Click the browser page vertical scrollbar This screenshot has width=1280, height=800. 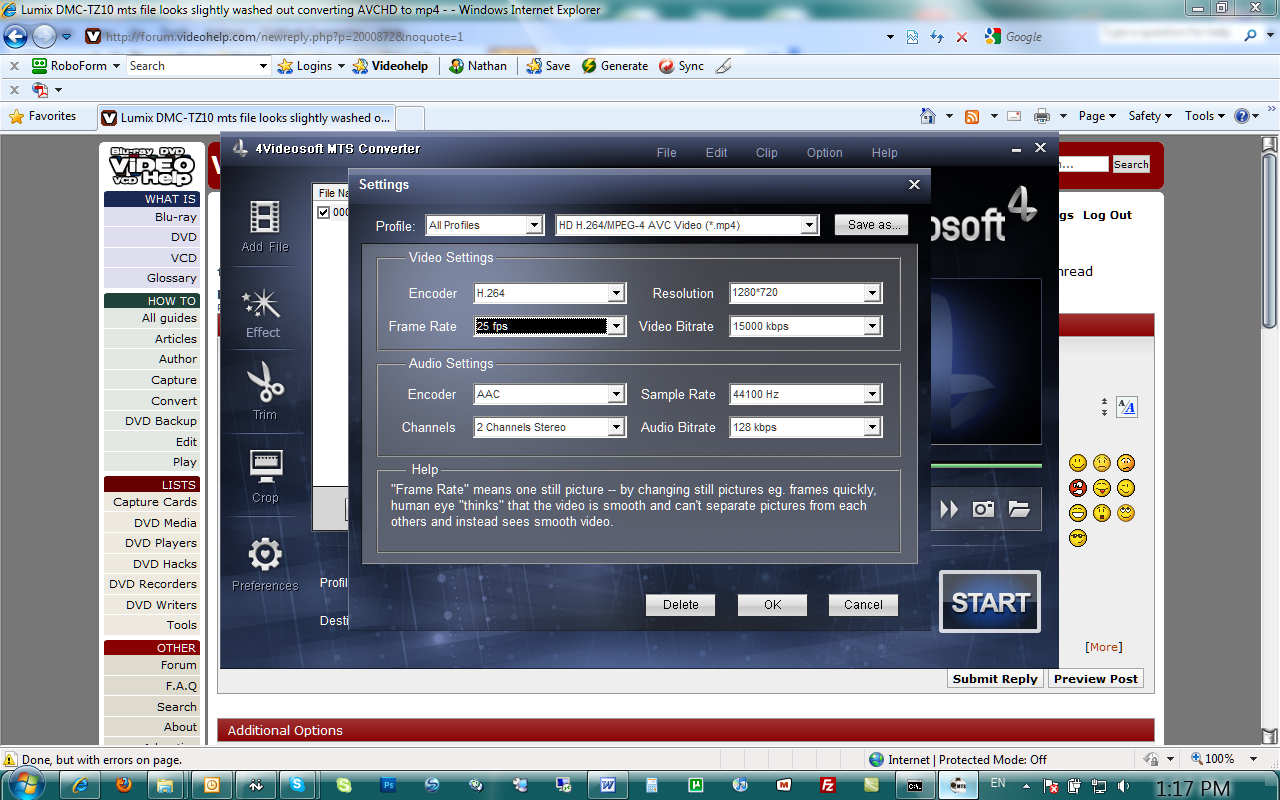coord(1270,440)
